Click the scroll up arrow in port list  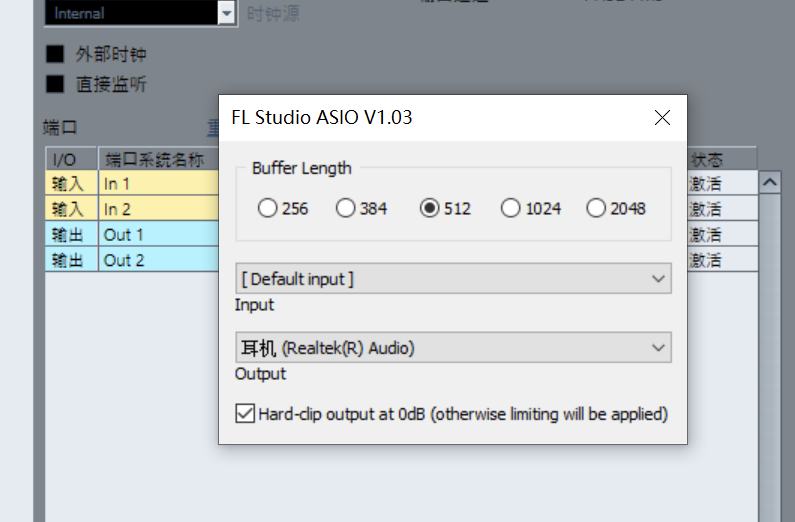click(770, 184)
